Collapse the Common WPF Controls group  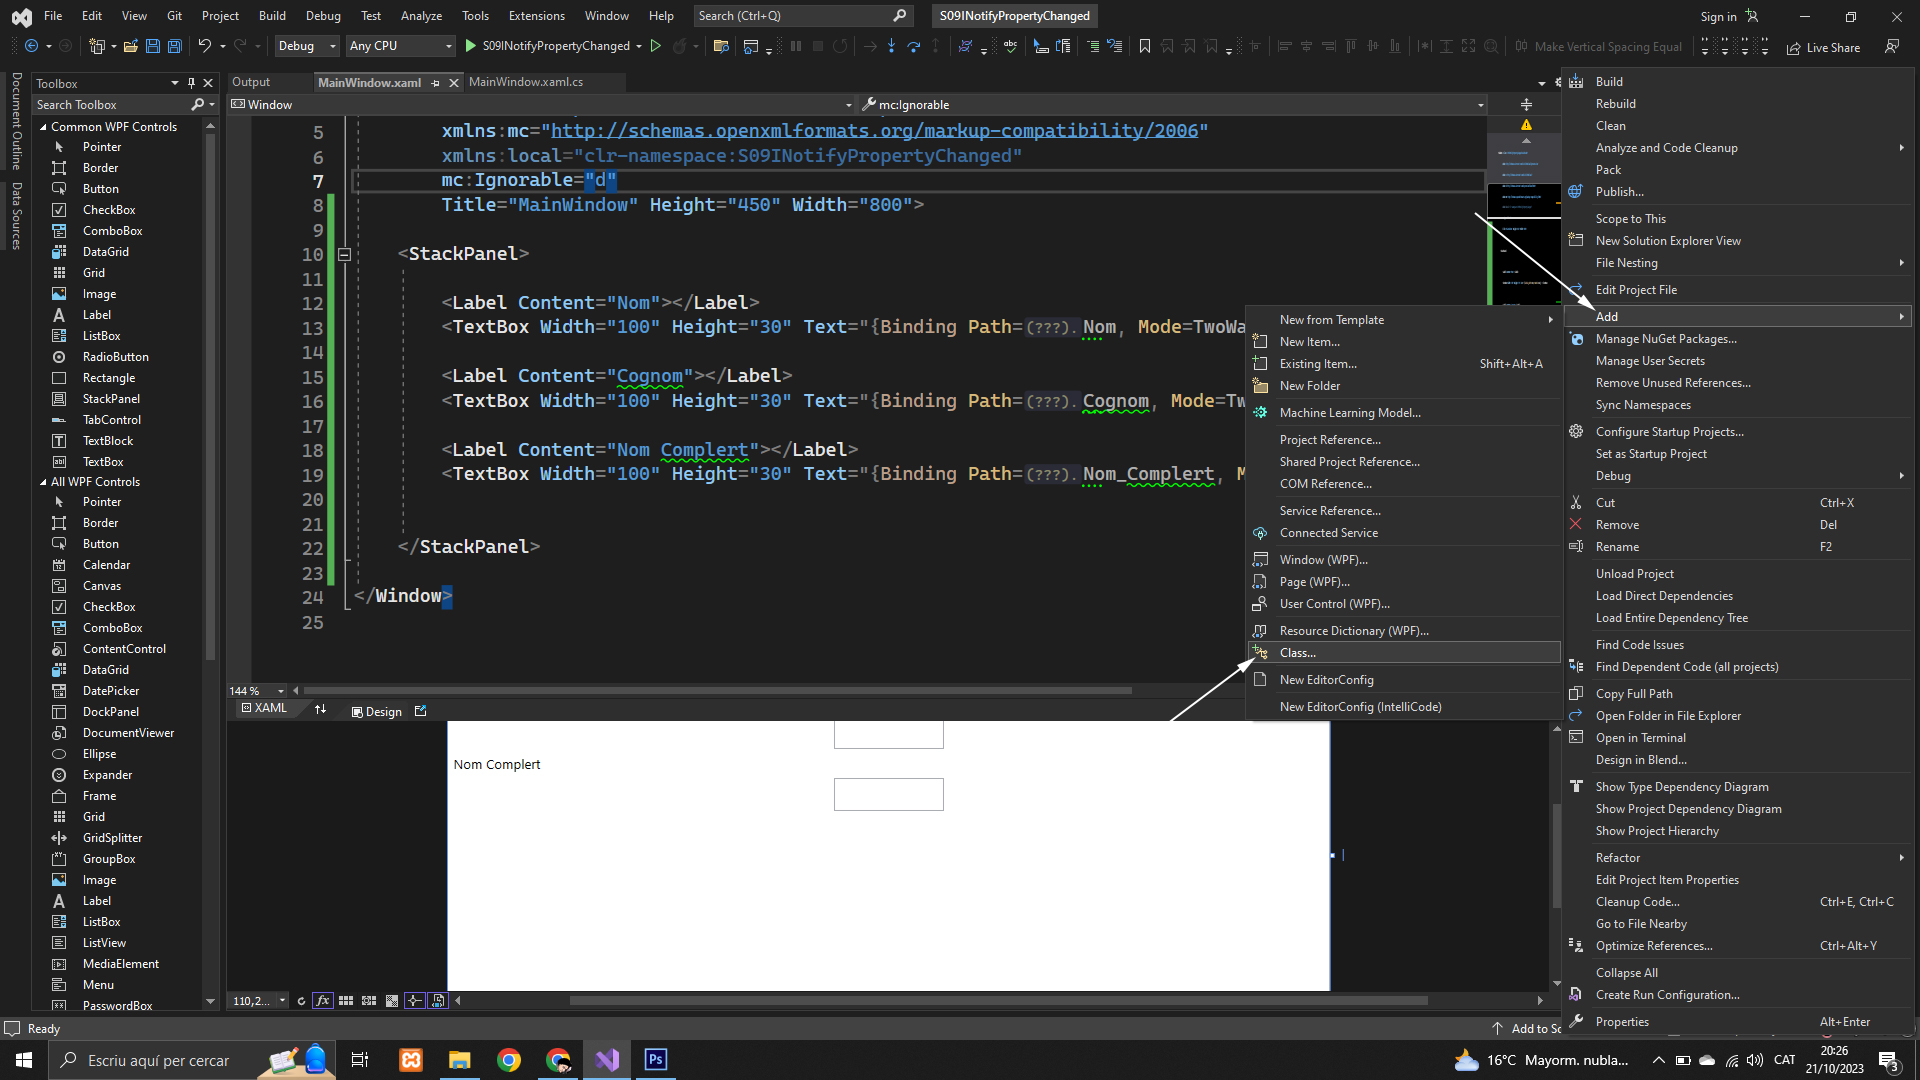[x=43, y=127]
